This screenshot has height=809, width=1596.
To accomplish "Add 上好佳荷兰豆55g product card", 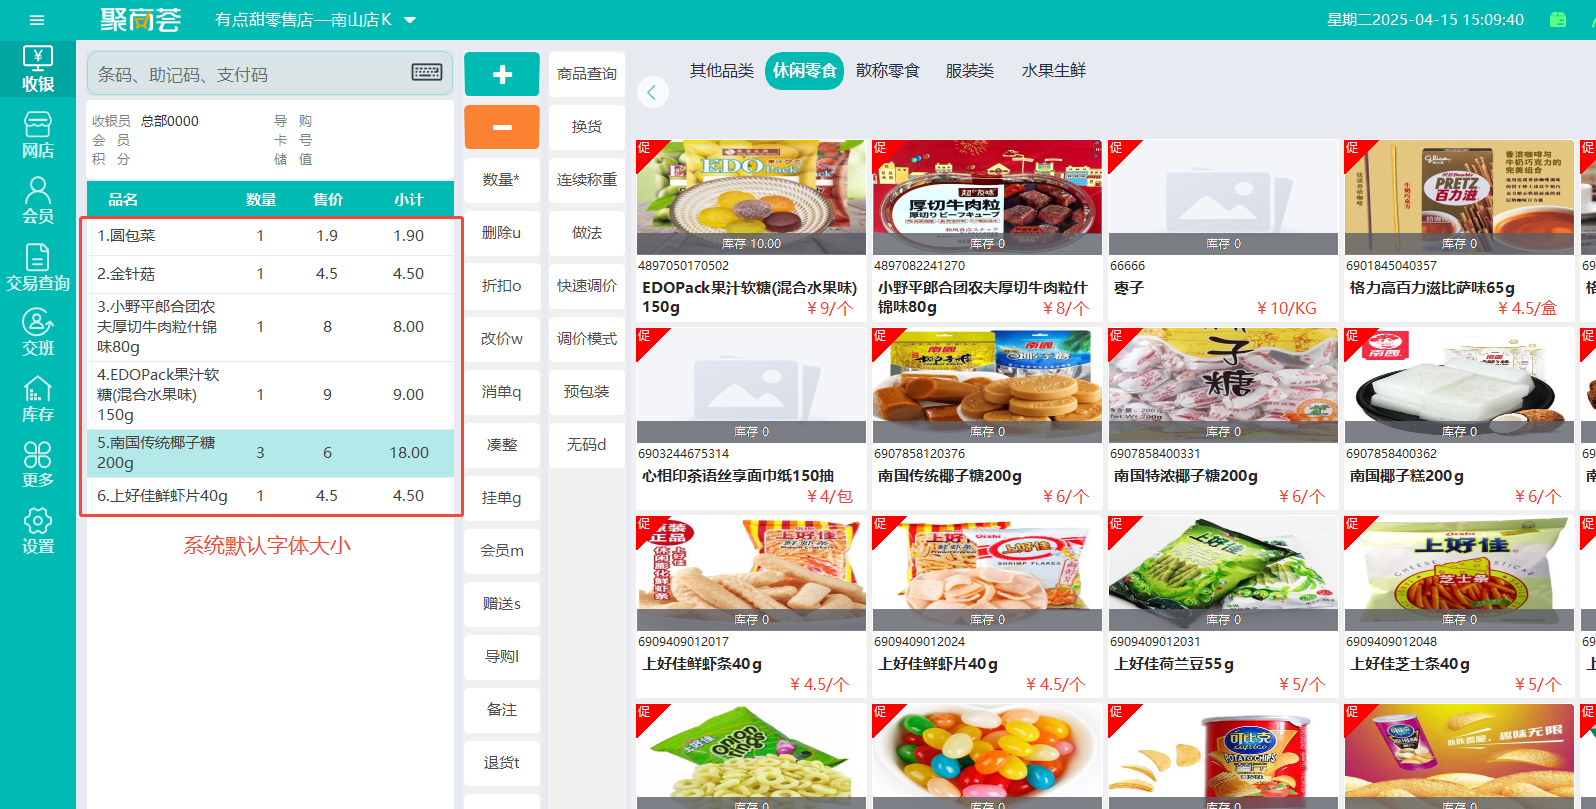I will coord(1223,606).
